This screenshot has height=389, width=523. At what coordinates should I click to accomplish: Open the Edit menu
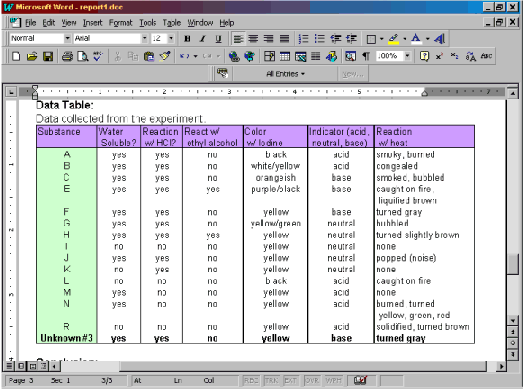tap(48, 23)
